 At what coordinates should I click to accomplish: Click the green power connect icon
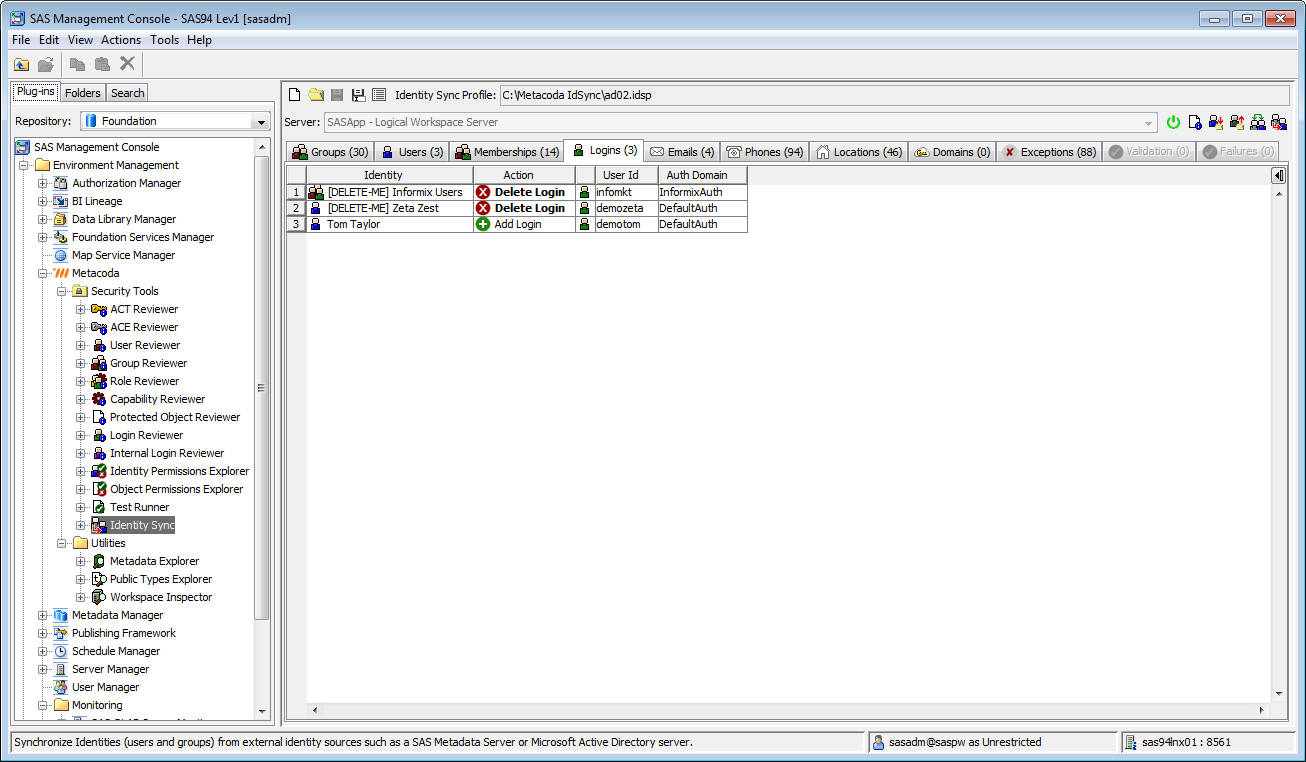pyautogui.click(x=1174, y=122)
